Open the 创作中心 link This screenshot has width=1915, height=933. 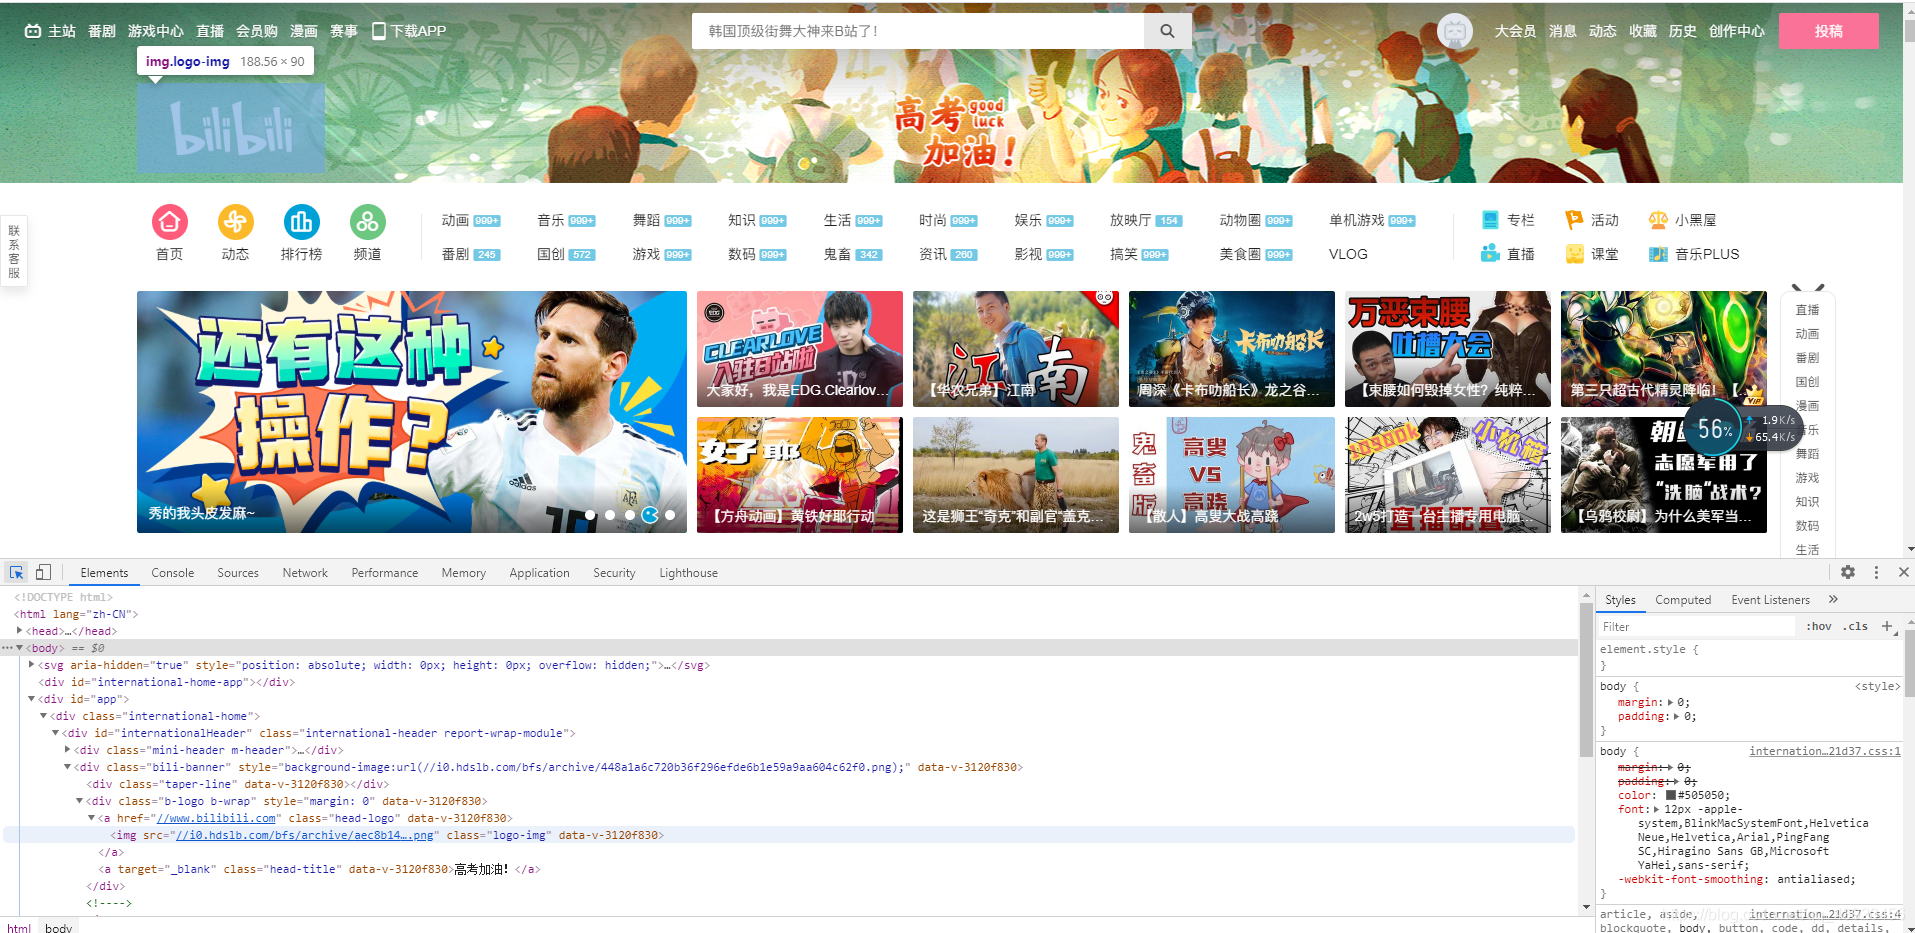pos(1737,31)
